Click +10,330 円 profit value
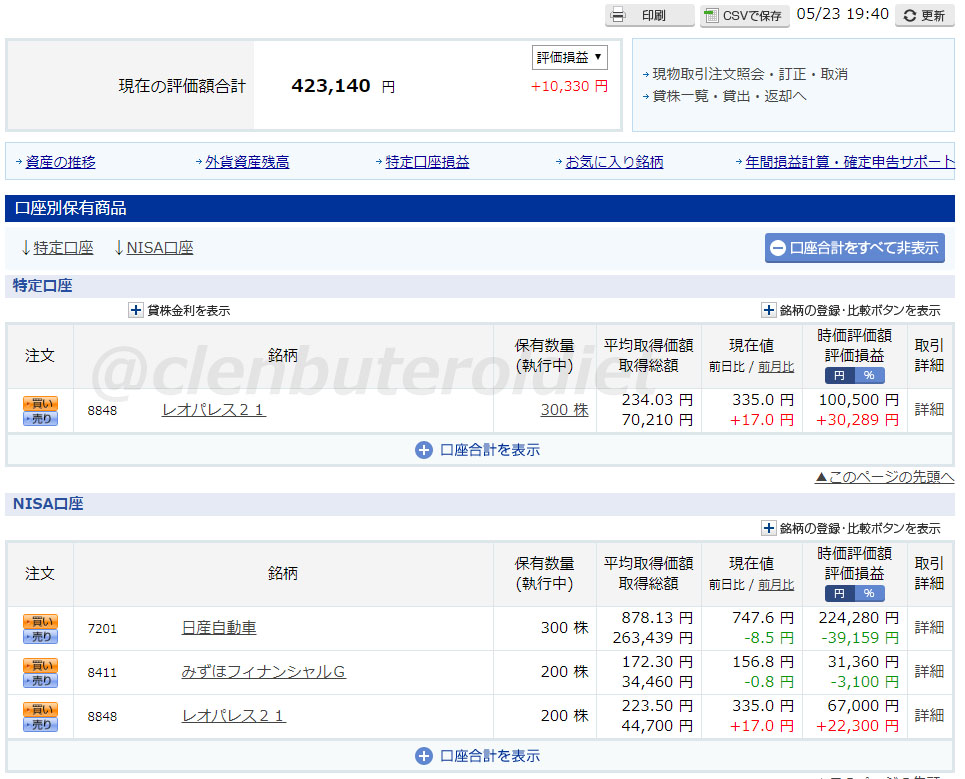The image size is (965, 779). click(x=569, y=86)
